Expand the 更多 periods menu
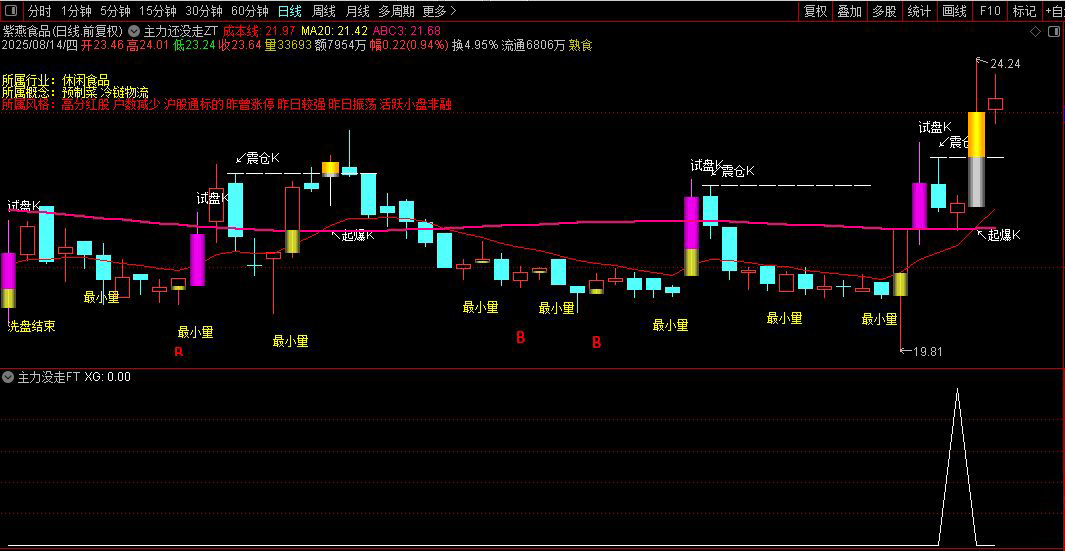 coord(439,11)
